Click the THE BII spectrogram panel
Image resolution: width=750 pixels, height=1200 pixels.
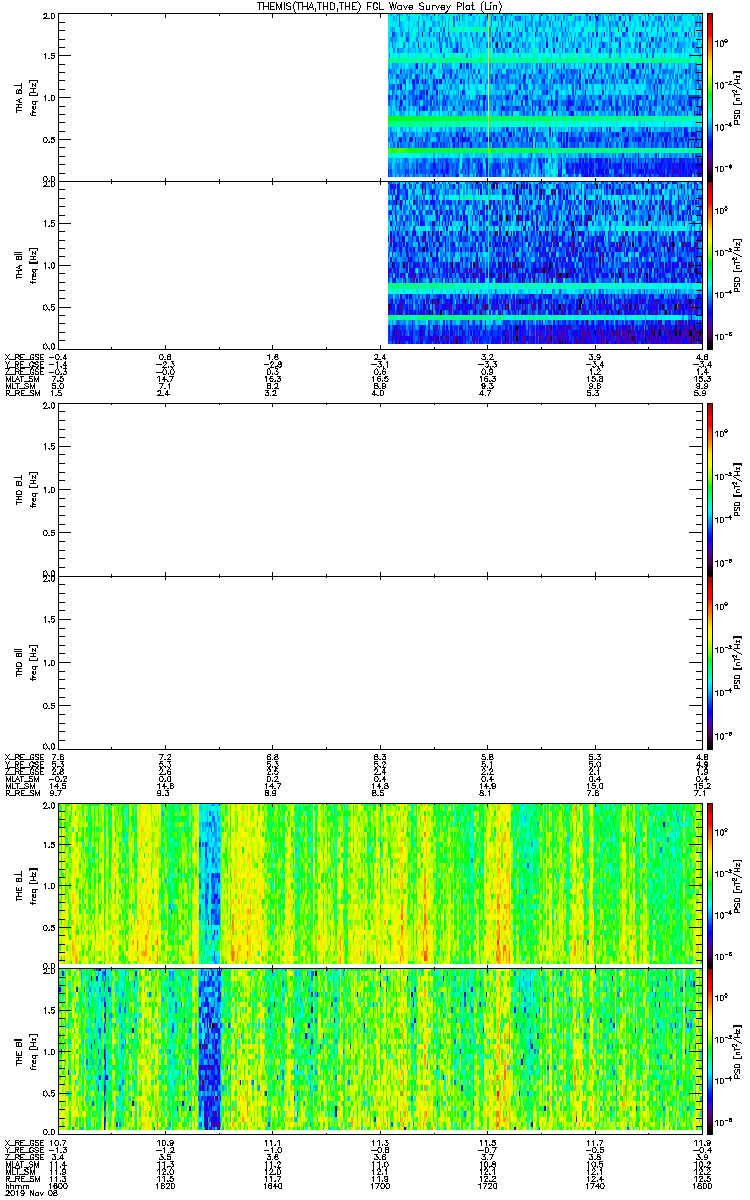(380, 1049)
